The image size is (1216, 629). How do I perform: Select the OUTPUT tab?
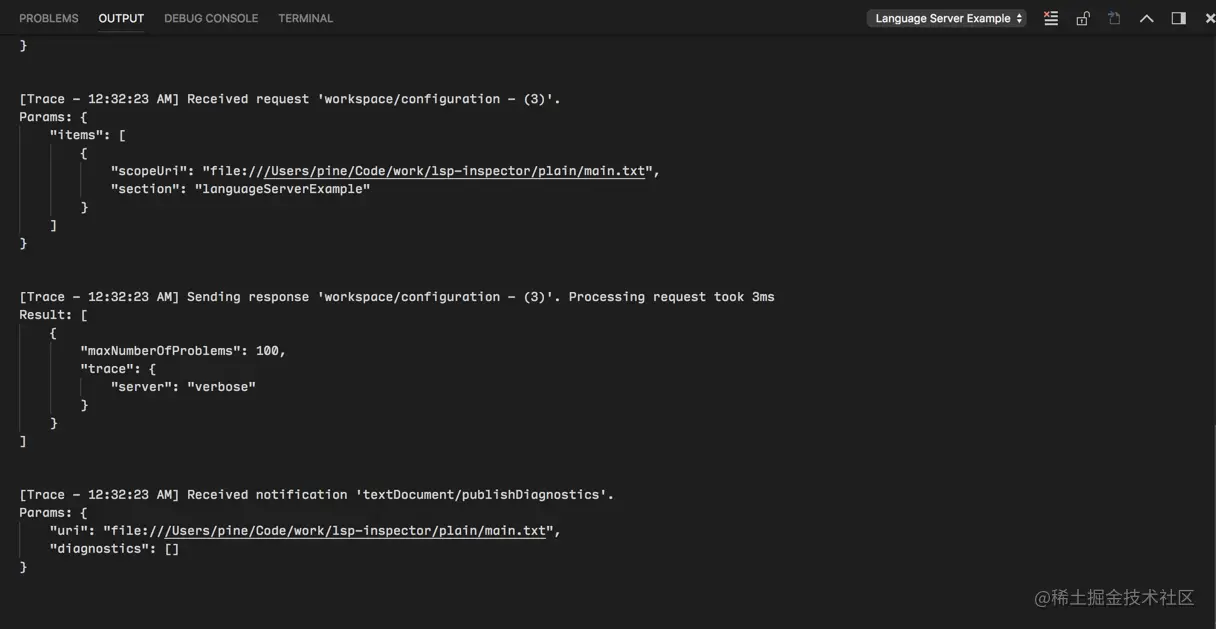coord(121,18)
